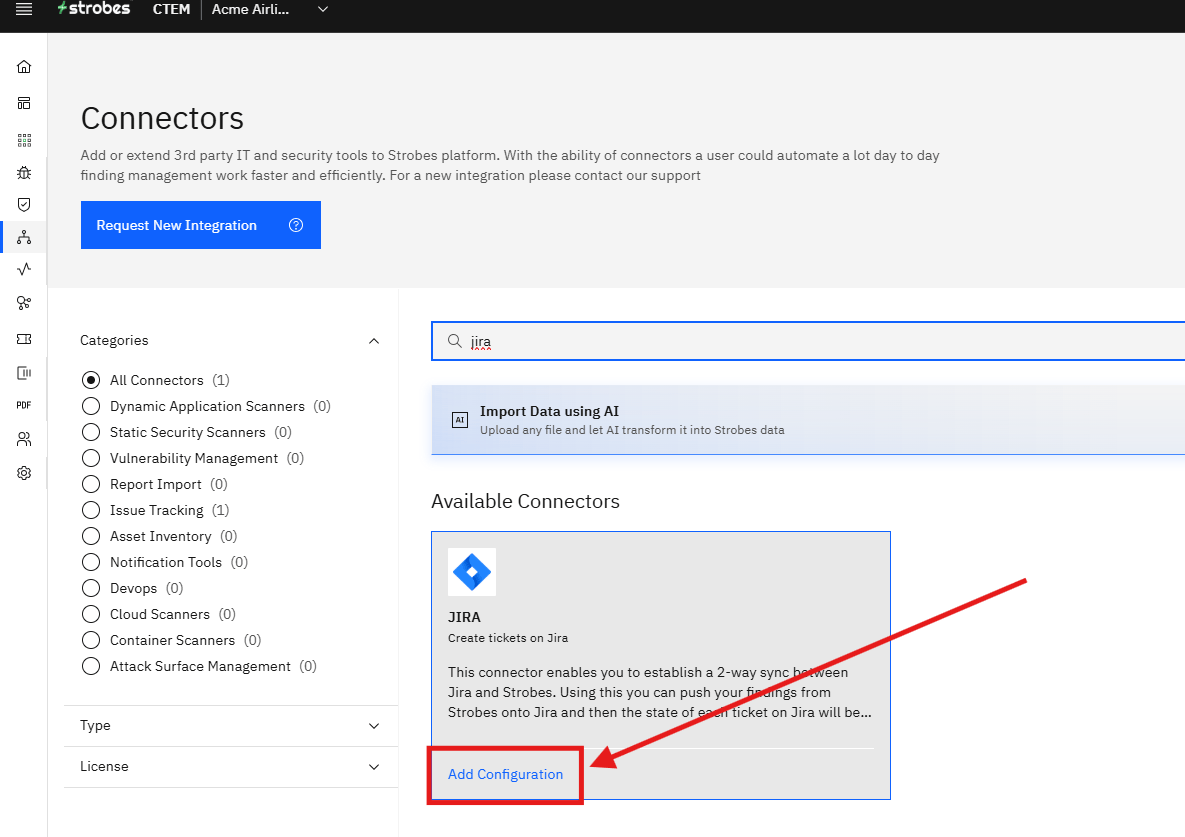Select Container Scanners category
Viewport: 1185px width, 837px height.
pos(91,641)
